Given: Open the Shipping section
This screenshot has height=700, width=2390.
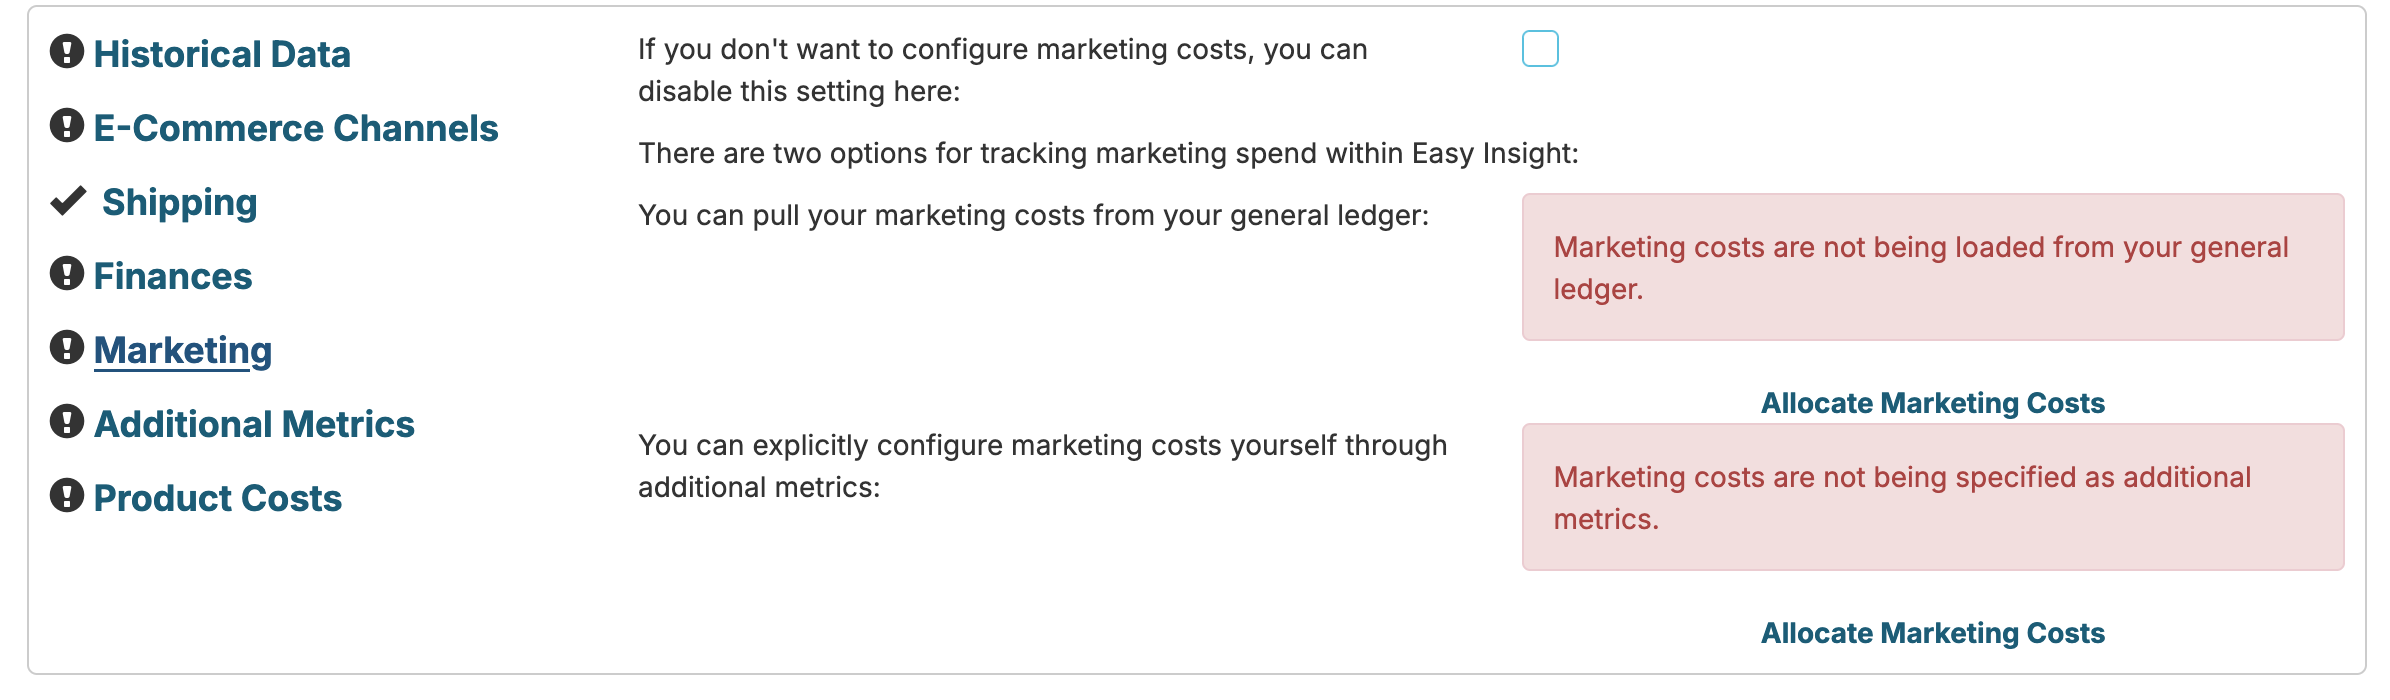Looking at the screenshot, I should pos(180,202).
